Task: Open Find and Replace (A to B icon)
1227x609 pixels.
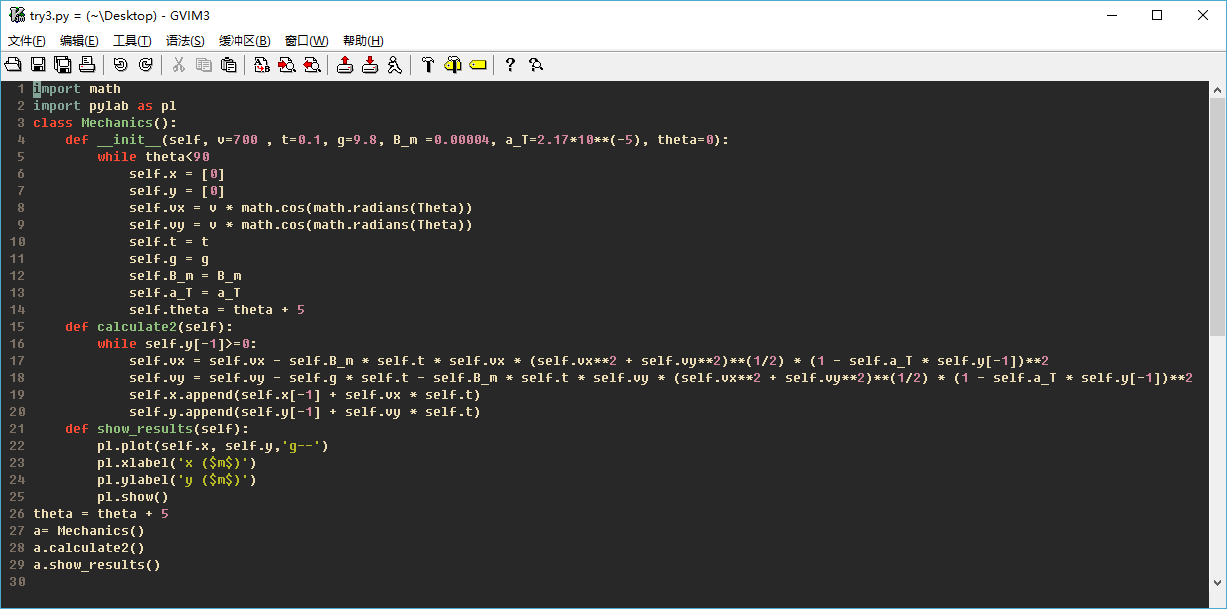Action: (x=262, y=65)
